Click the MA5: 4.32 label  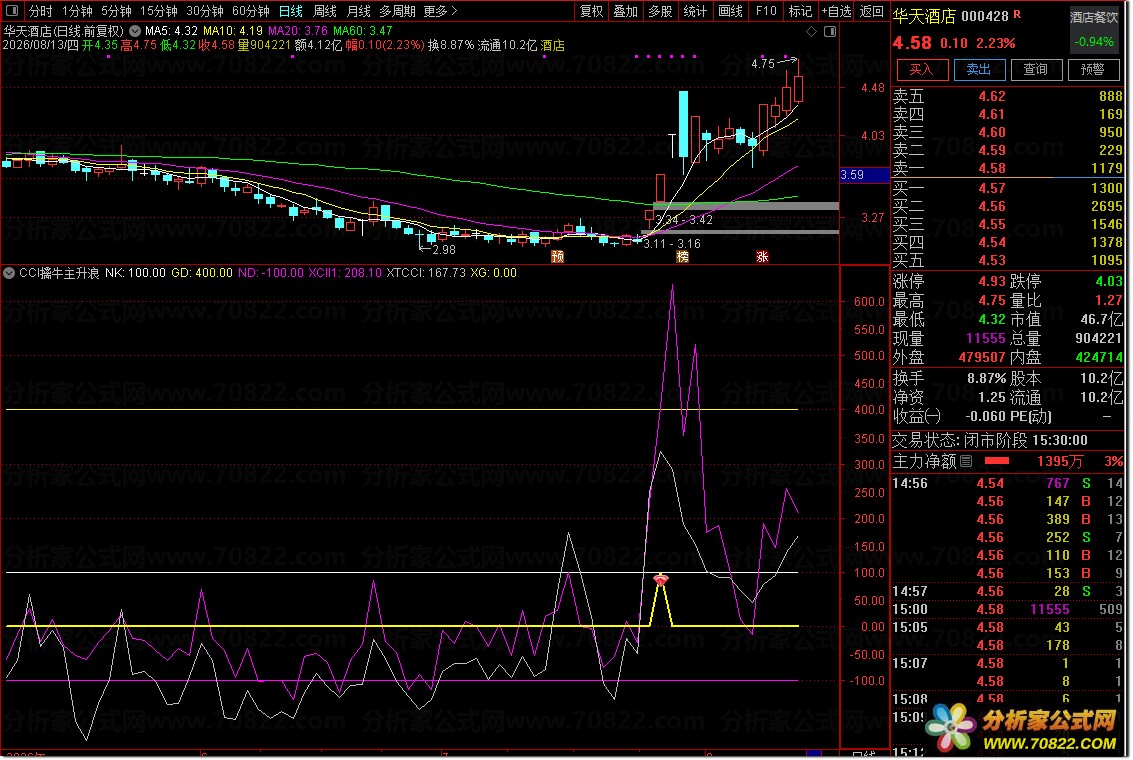[x=171, y=31]
